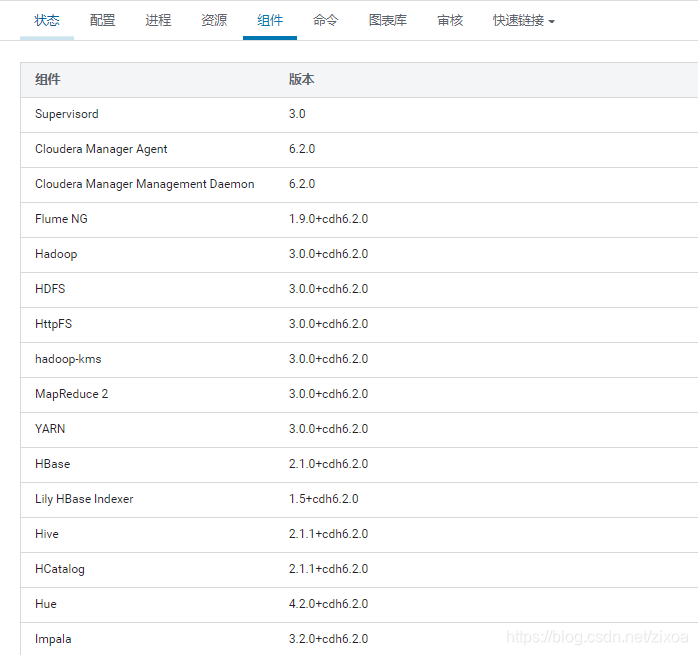This screenshot has width=698, height=655.
Task: Click Hive version 2.1.1+cdh6.2.0
Action: 329,534
